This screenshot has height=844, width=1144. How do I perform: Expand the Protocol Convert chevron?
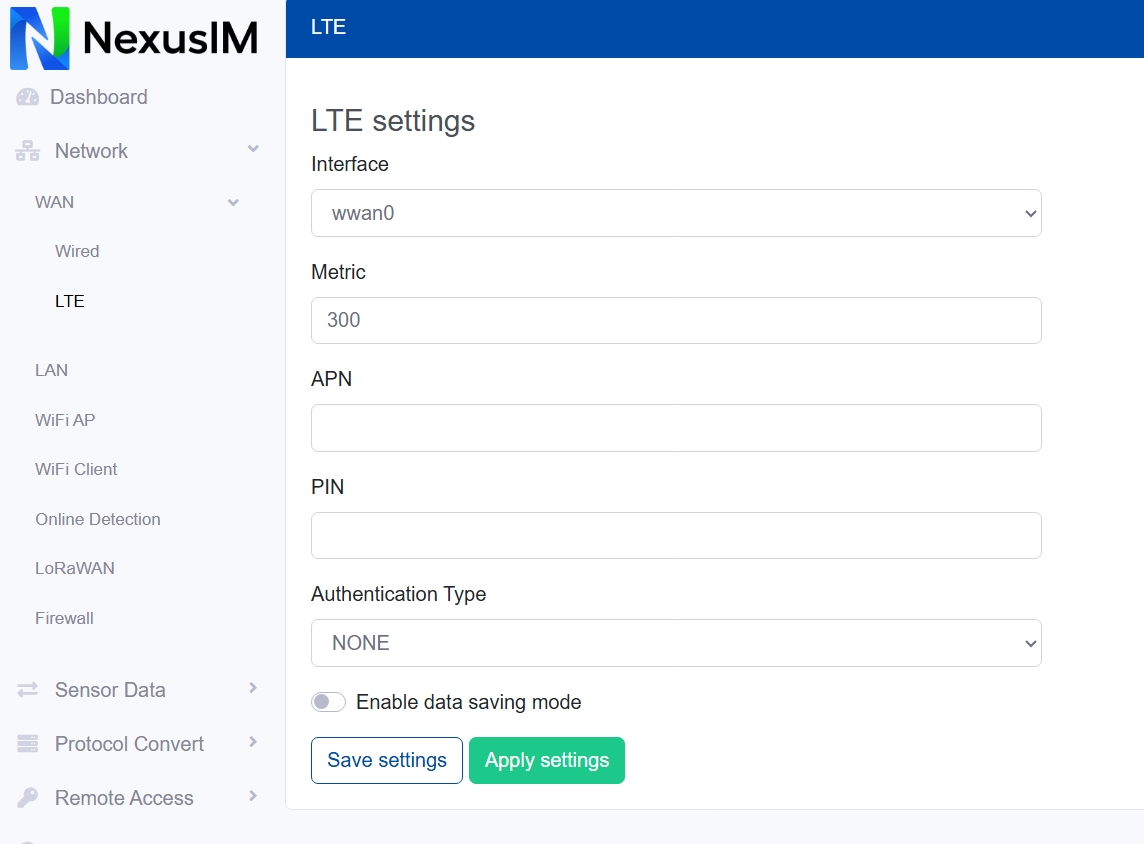pyautogui.click(x=253, y=742)
